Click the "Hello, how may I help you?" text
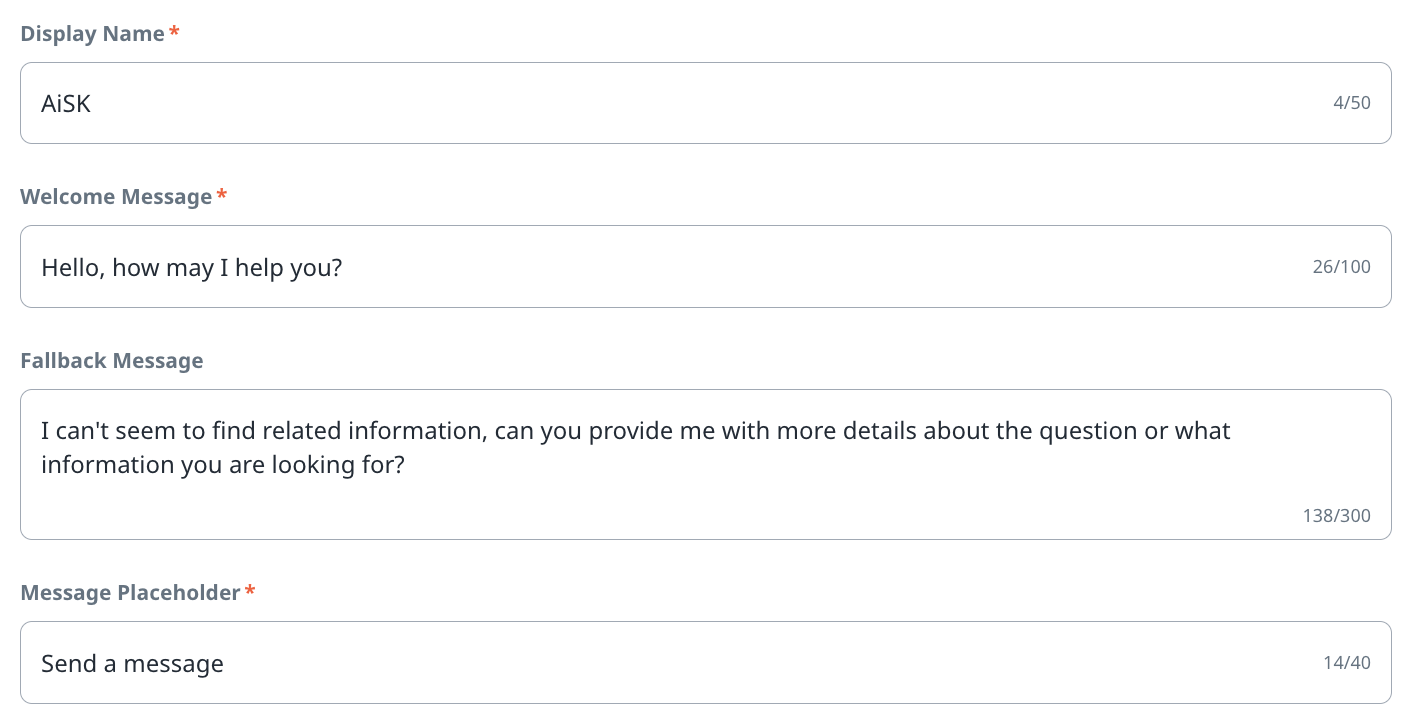The height and width of the screenshot is (722, 1408). (191, 267)
